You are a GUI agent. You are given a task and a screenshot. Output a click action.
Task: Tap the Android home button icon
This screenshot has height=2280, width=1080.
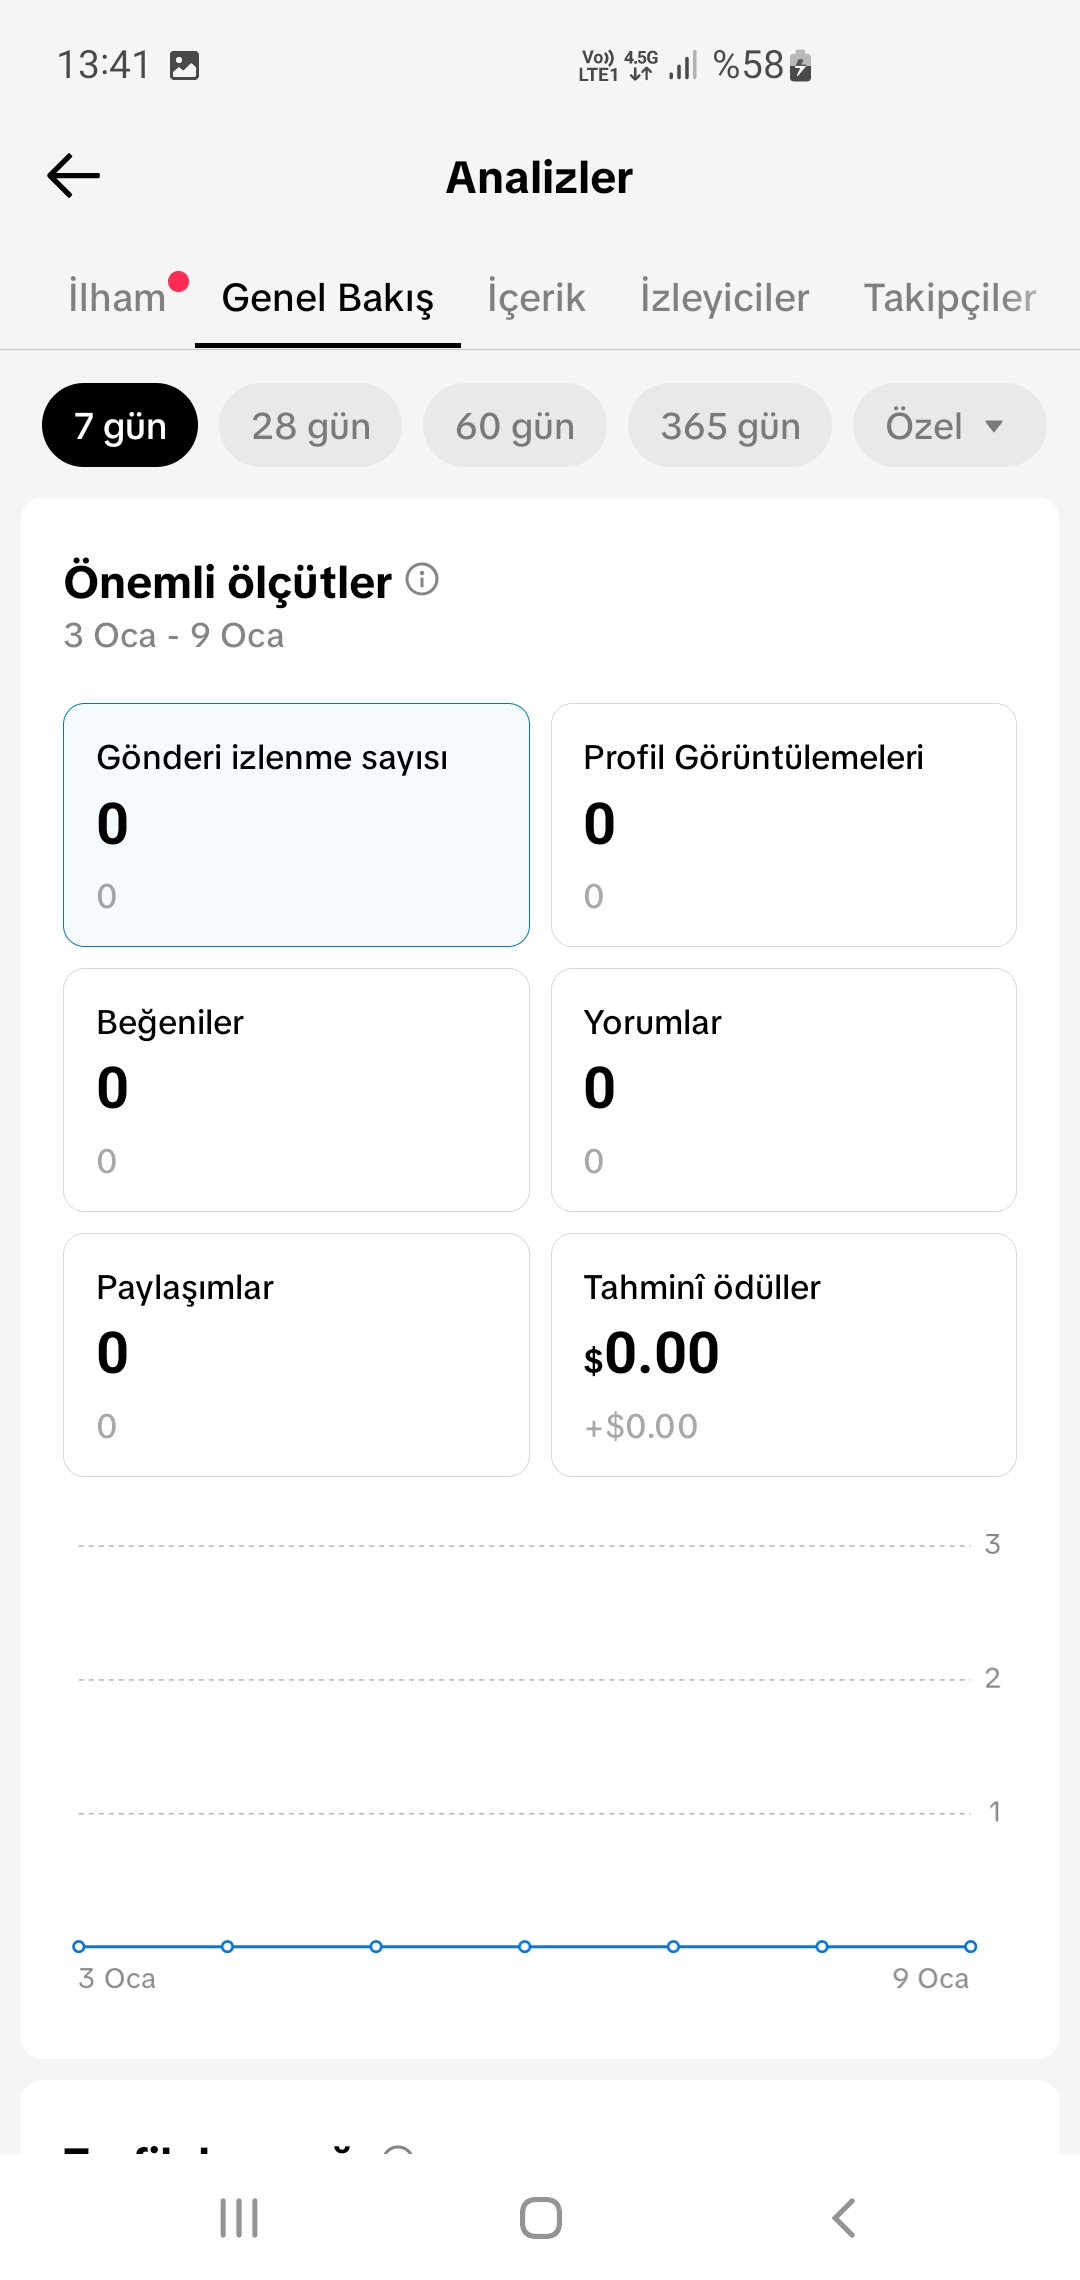pyautogui.click(x=540, y=2217)
